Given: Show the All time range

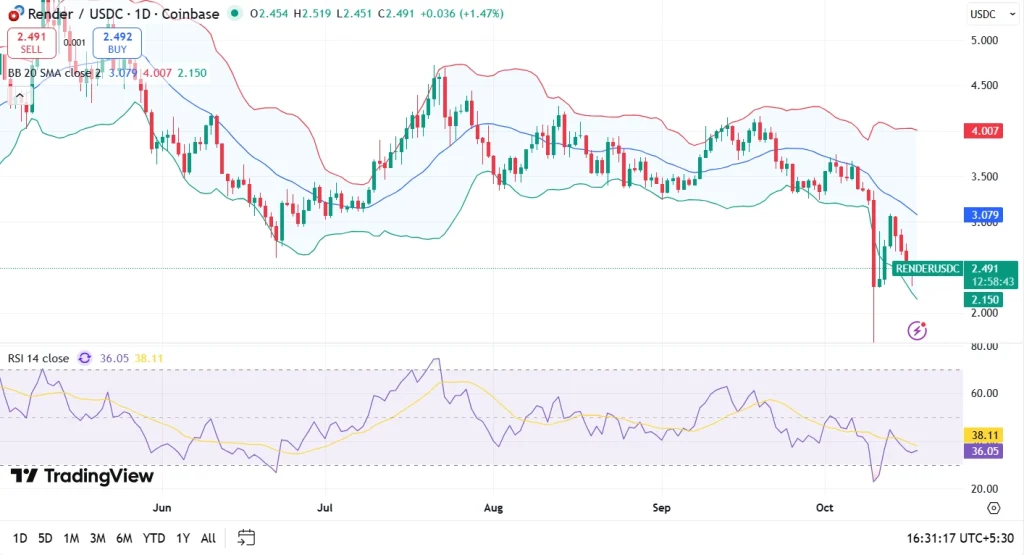Looking at the screenshot, I should tap(208, 538).
